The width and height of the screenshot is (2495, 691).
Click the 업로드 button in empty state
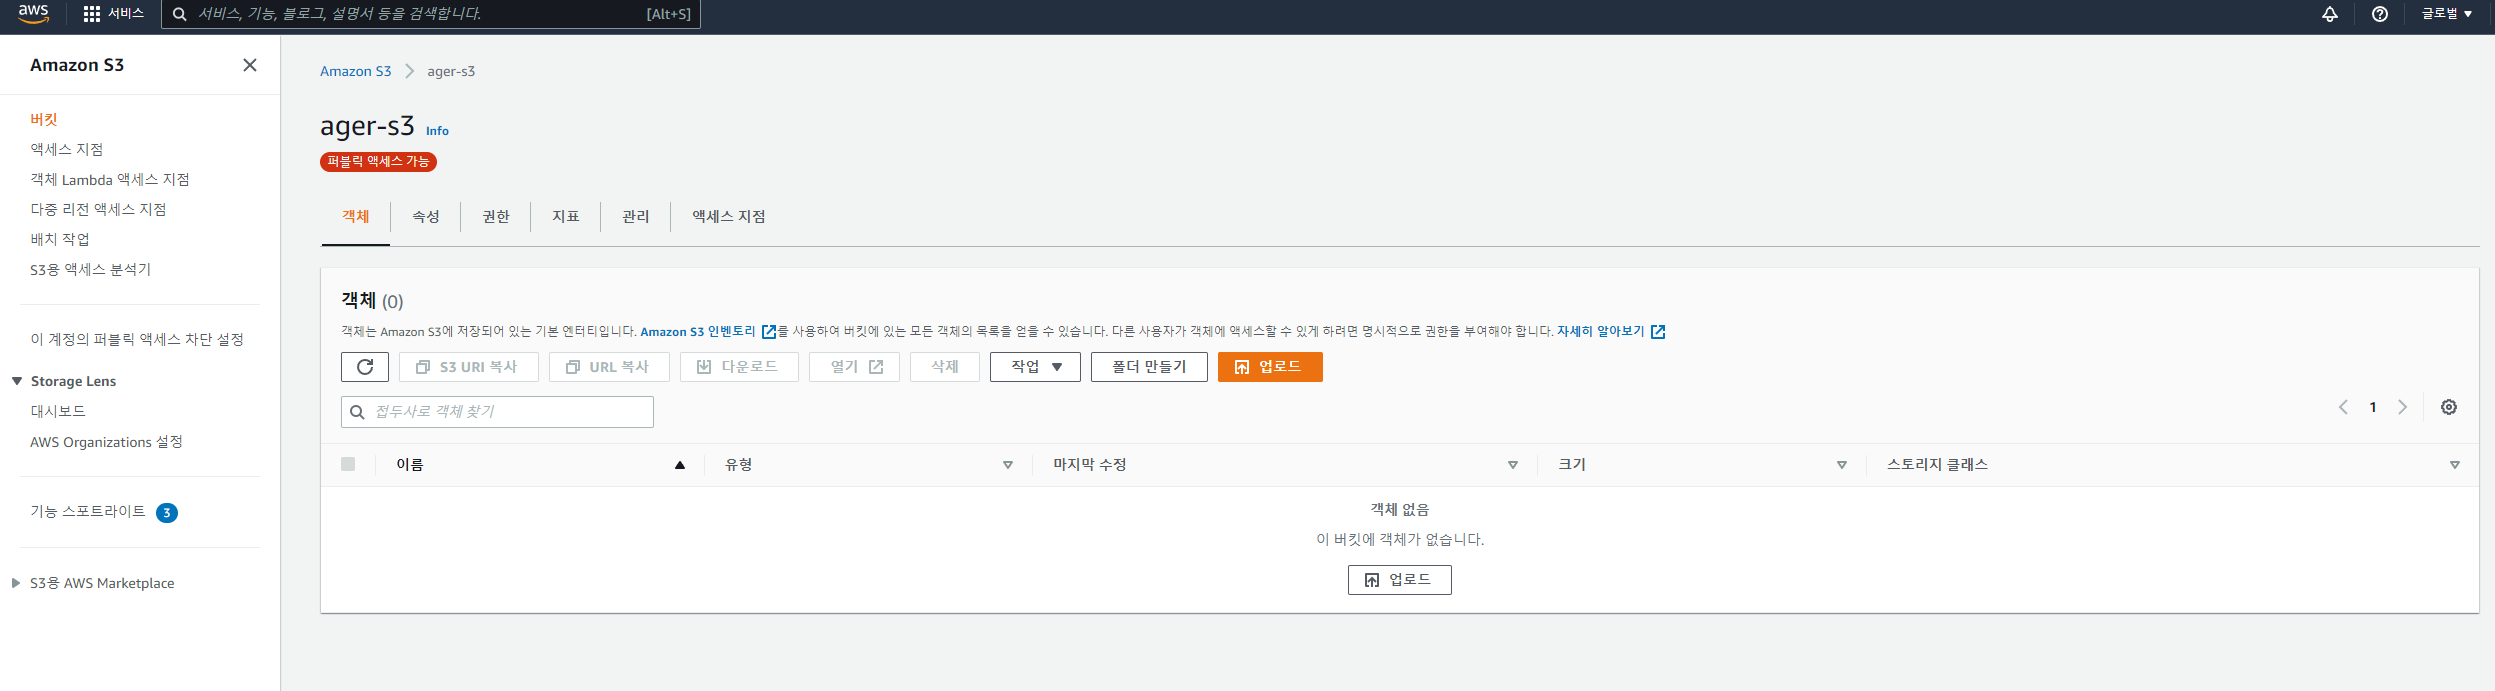[1400, 580]
